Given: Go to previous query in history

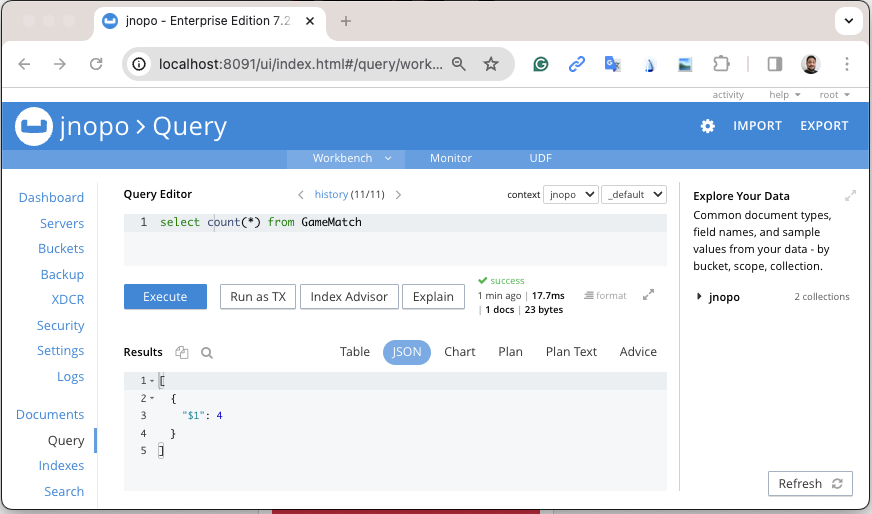Looking at the screenshot, I should point(301,195).
